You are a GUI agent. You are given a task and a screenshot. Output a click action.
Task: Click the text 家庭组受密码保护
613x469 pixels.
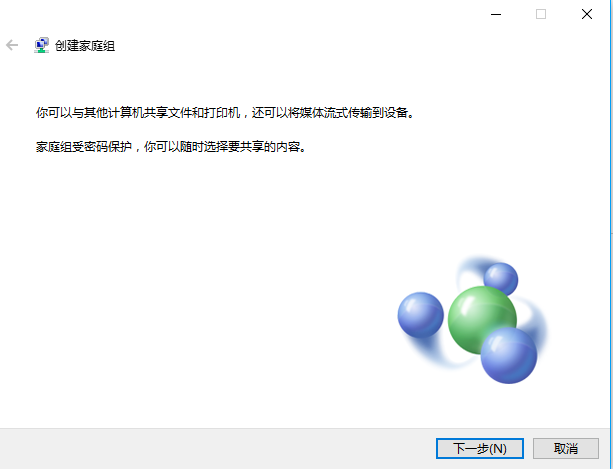click(x=84, y=147)
